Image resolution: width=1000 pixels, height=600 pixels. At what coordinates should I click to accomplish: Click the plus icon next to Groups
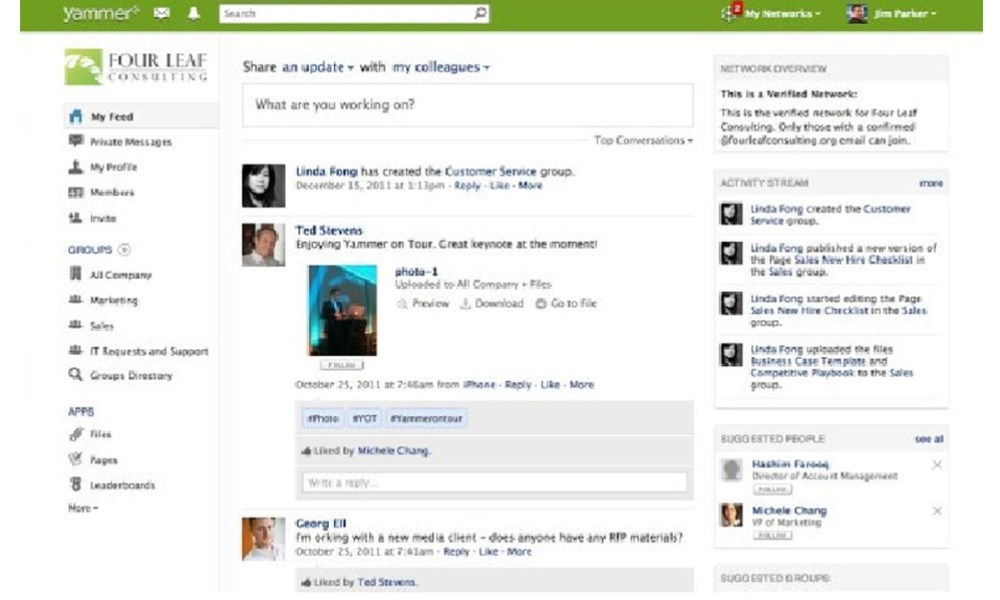click(124, 249)
